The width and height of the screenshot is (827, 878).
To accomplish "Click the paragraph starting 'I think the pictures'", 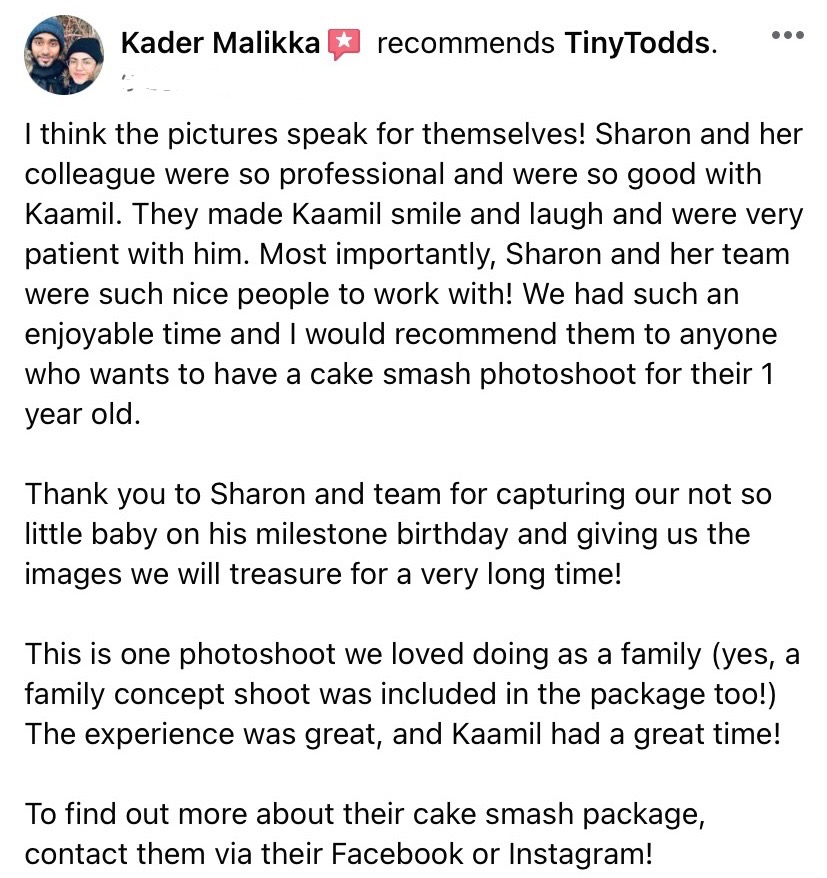I will tap(414, 274).
